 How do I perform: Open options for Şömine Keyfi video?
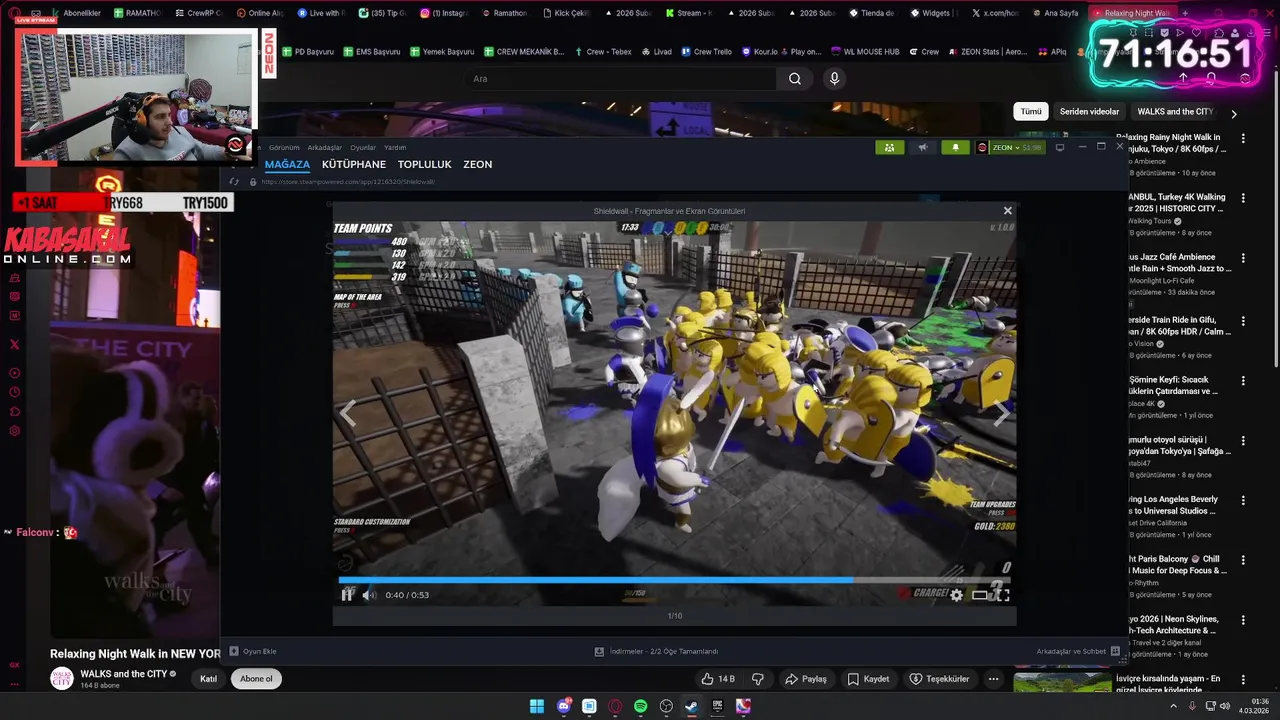[x=1243, y=381]
